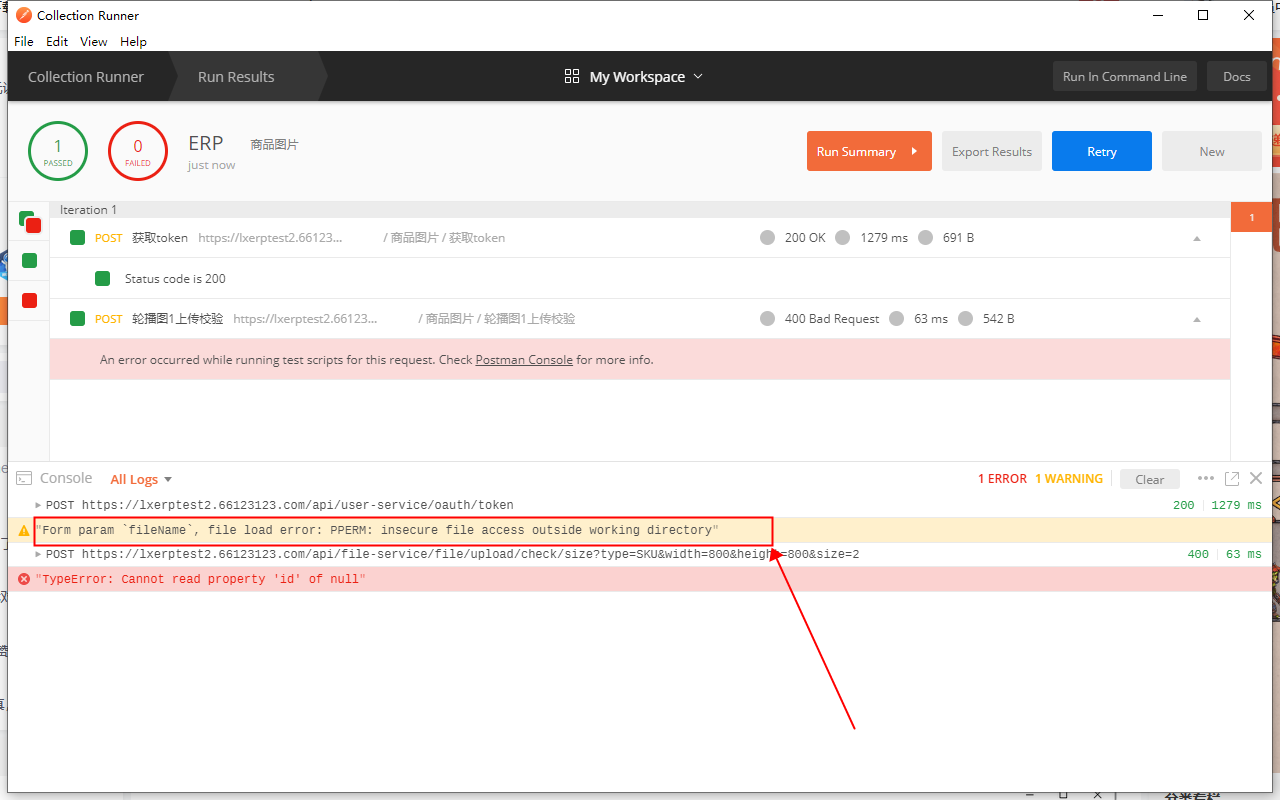Close the Console panel
Screen dimensions: 1280x800
pos(1256,478)
